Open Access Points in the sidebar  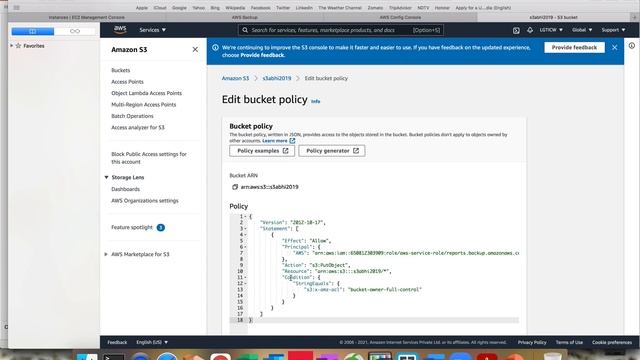coord(127,82)
